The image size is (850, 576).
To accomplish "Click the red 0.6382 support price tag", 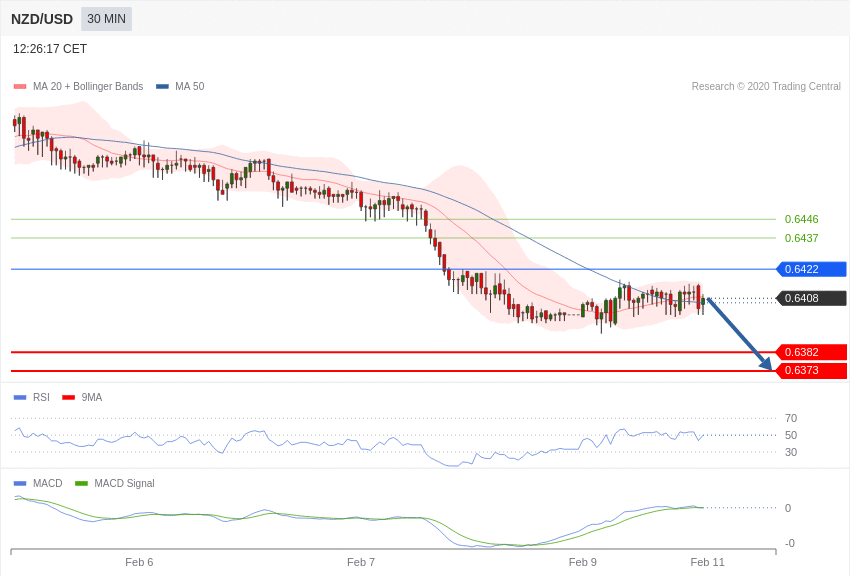I will click(x=812, y=352).
